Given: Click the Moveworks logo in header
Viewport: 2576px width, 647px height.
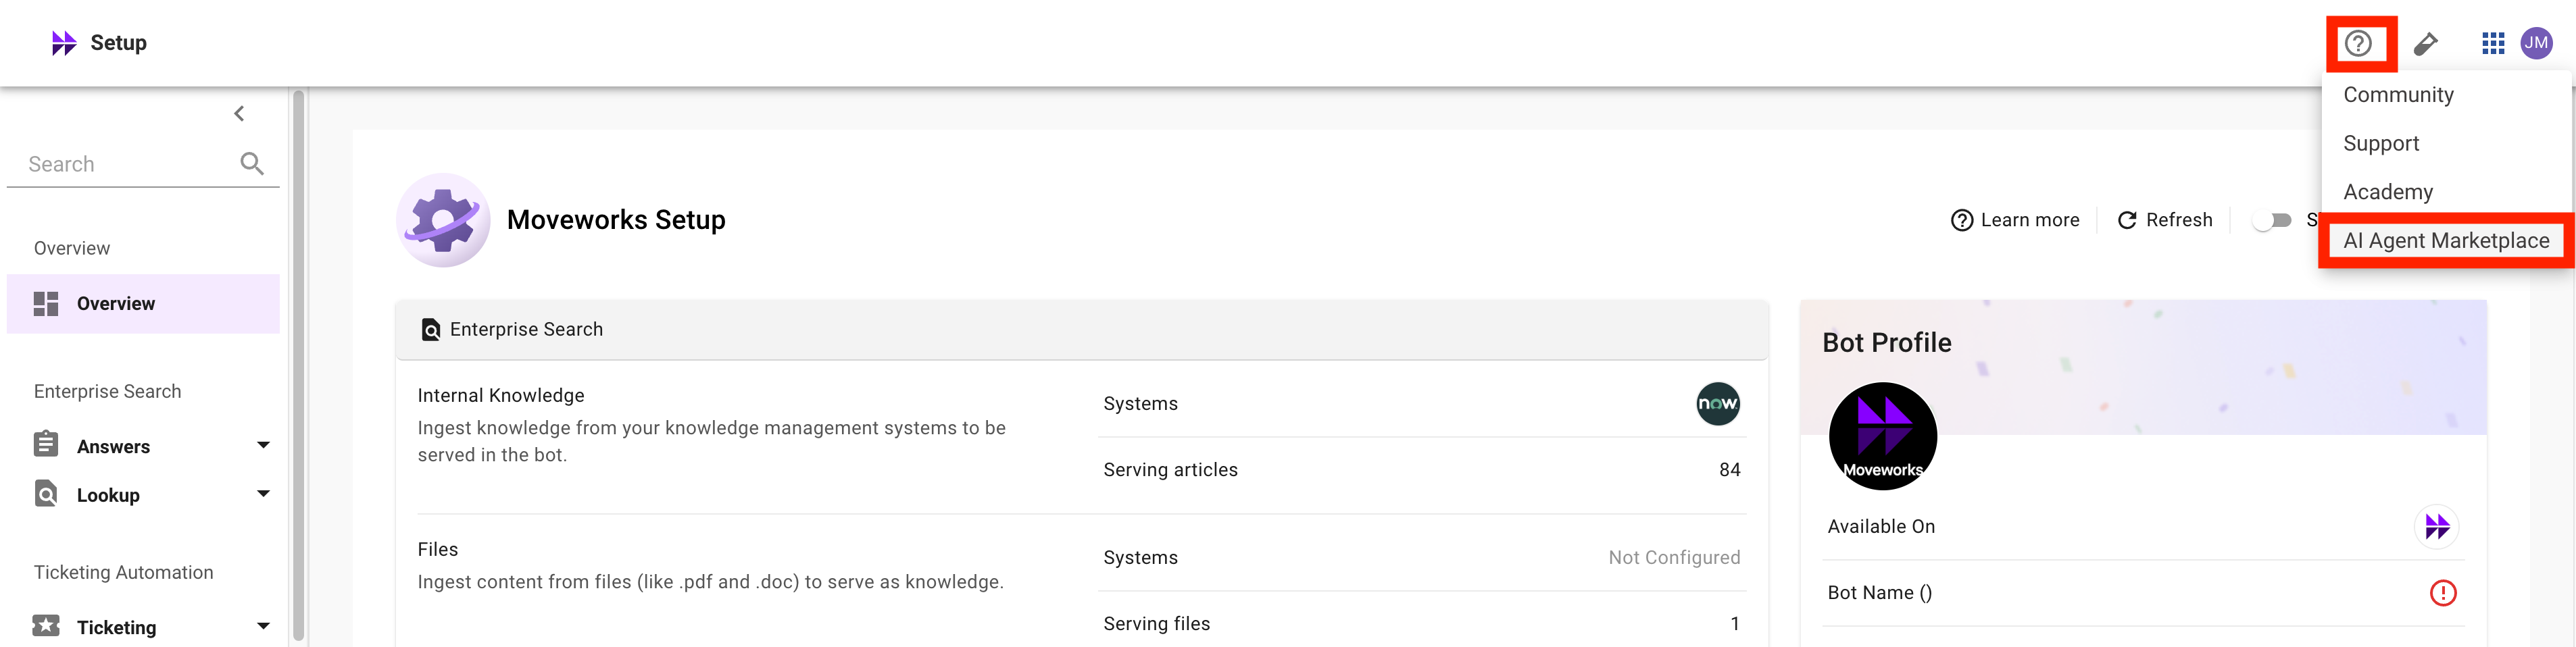Looking at the screenshot, I should [x=64, y=43].
